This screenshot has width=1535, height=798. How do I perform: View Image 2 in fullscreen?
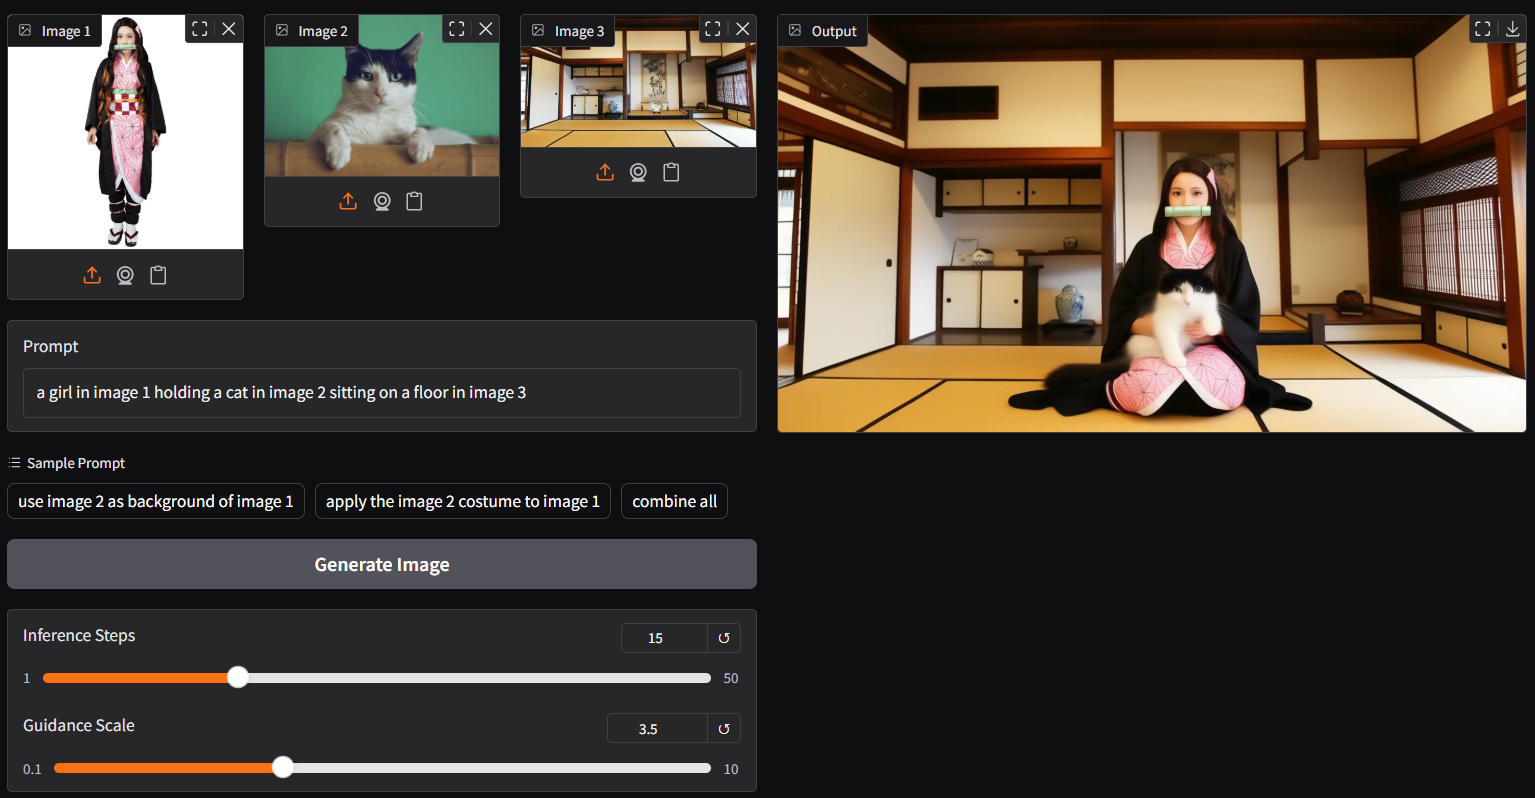point(457,29)
